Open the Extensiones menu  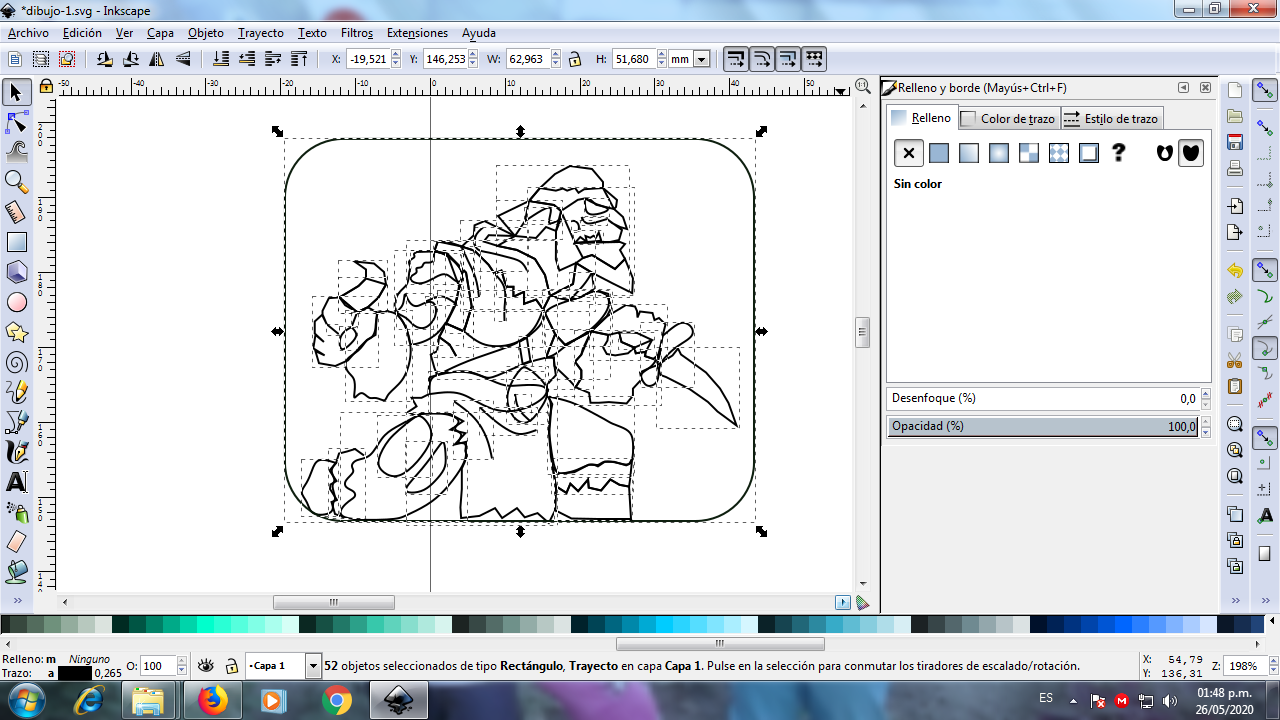click(417, 33)
